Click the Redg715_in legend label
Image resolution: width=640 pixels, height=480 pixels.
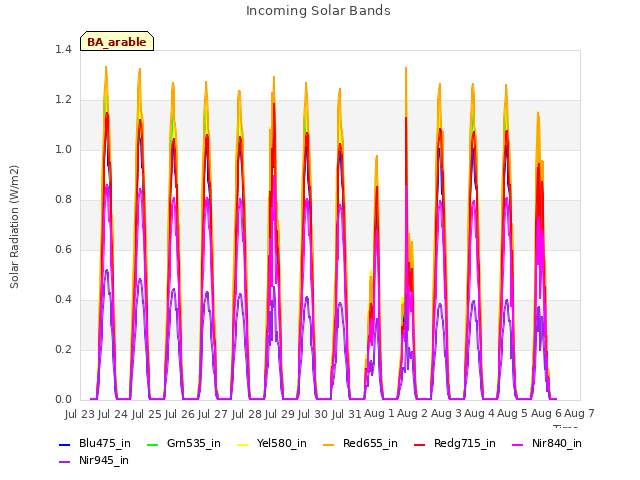pyautogui.click(x=464, y=444)
